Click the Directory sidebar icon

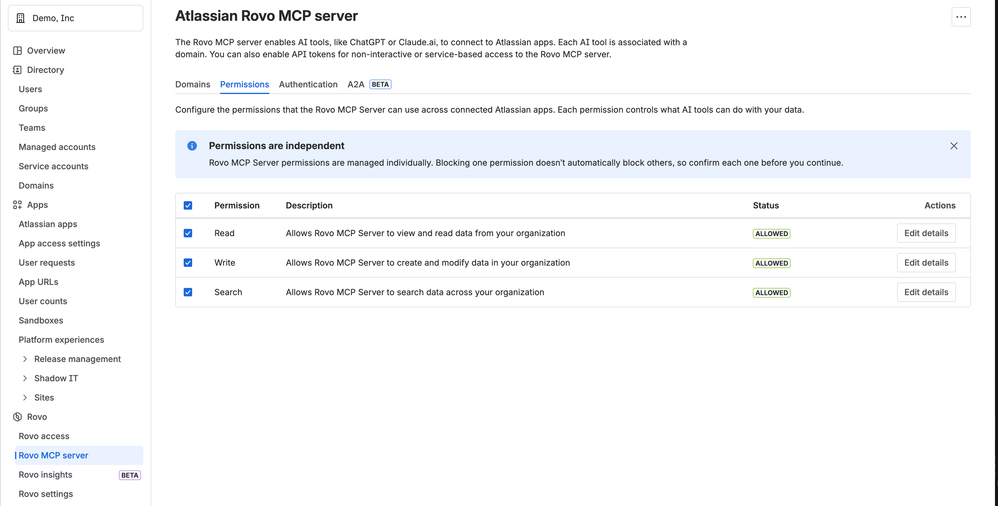17,70
